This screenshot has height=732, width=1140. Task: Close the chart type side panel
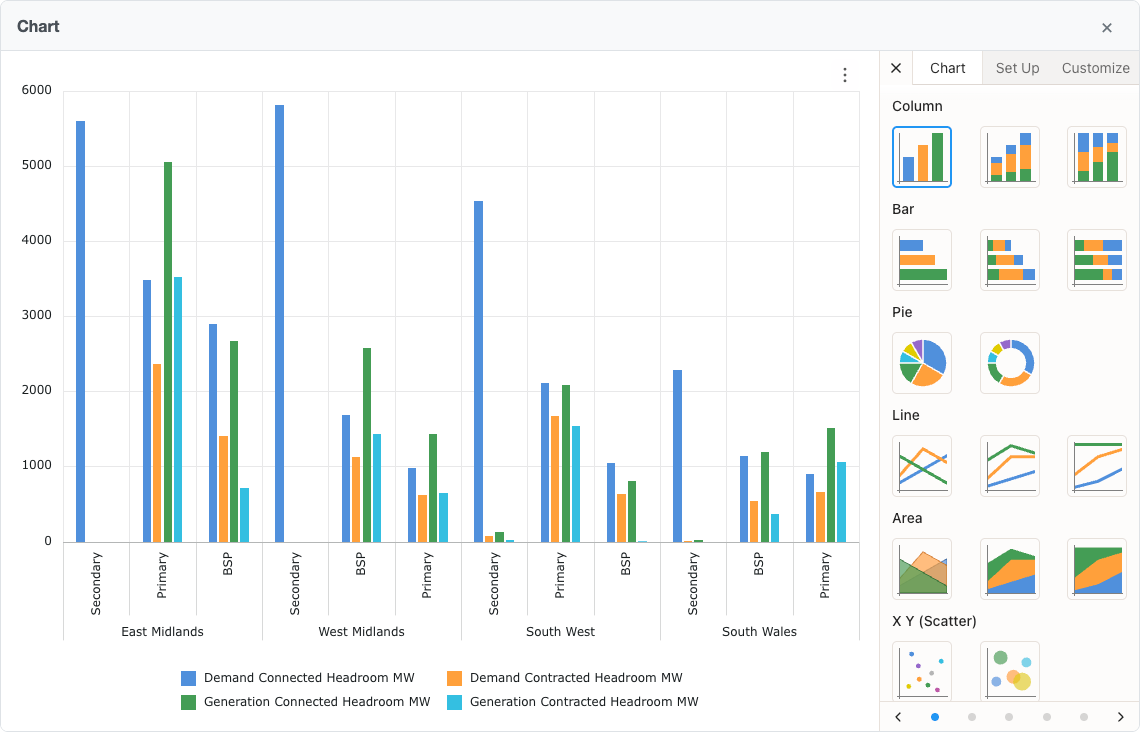click(895, 67)
